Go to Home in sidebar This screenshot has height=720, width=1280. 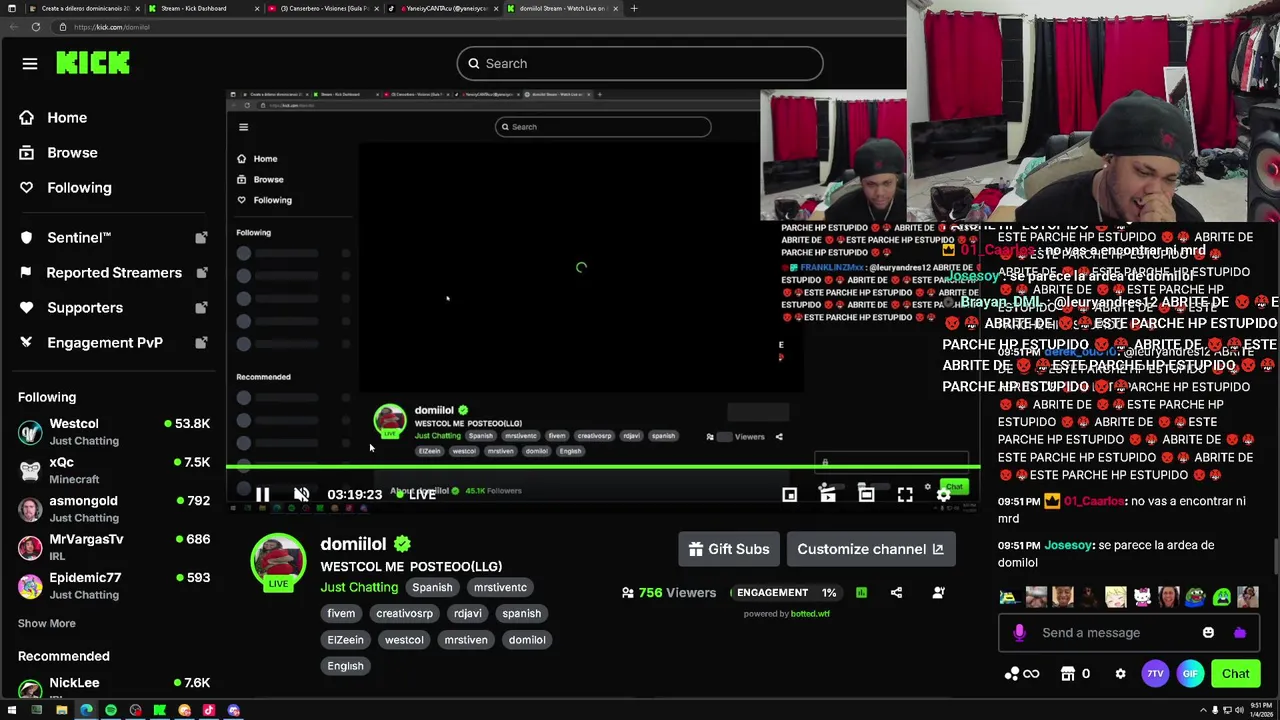(67, 117)
